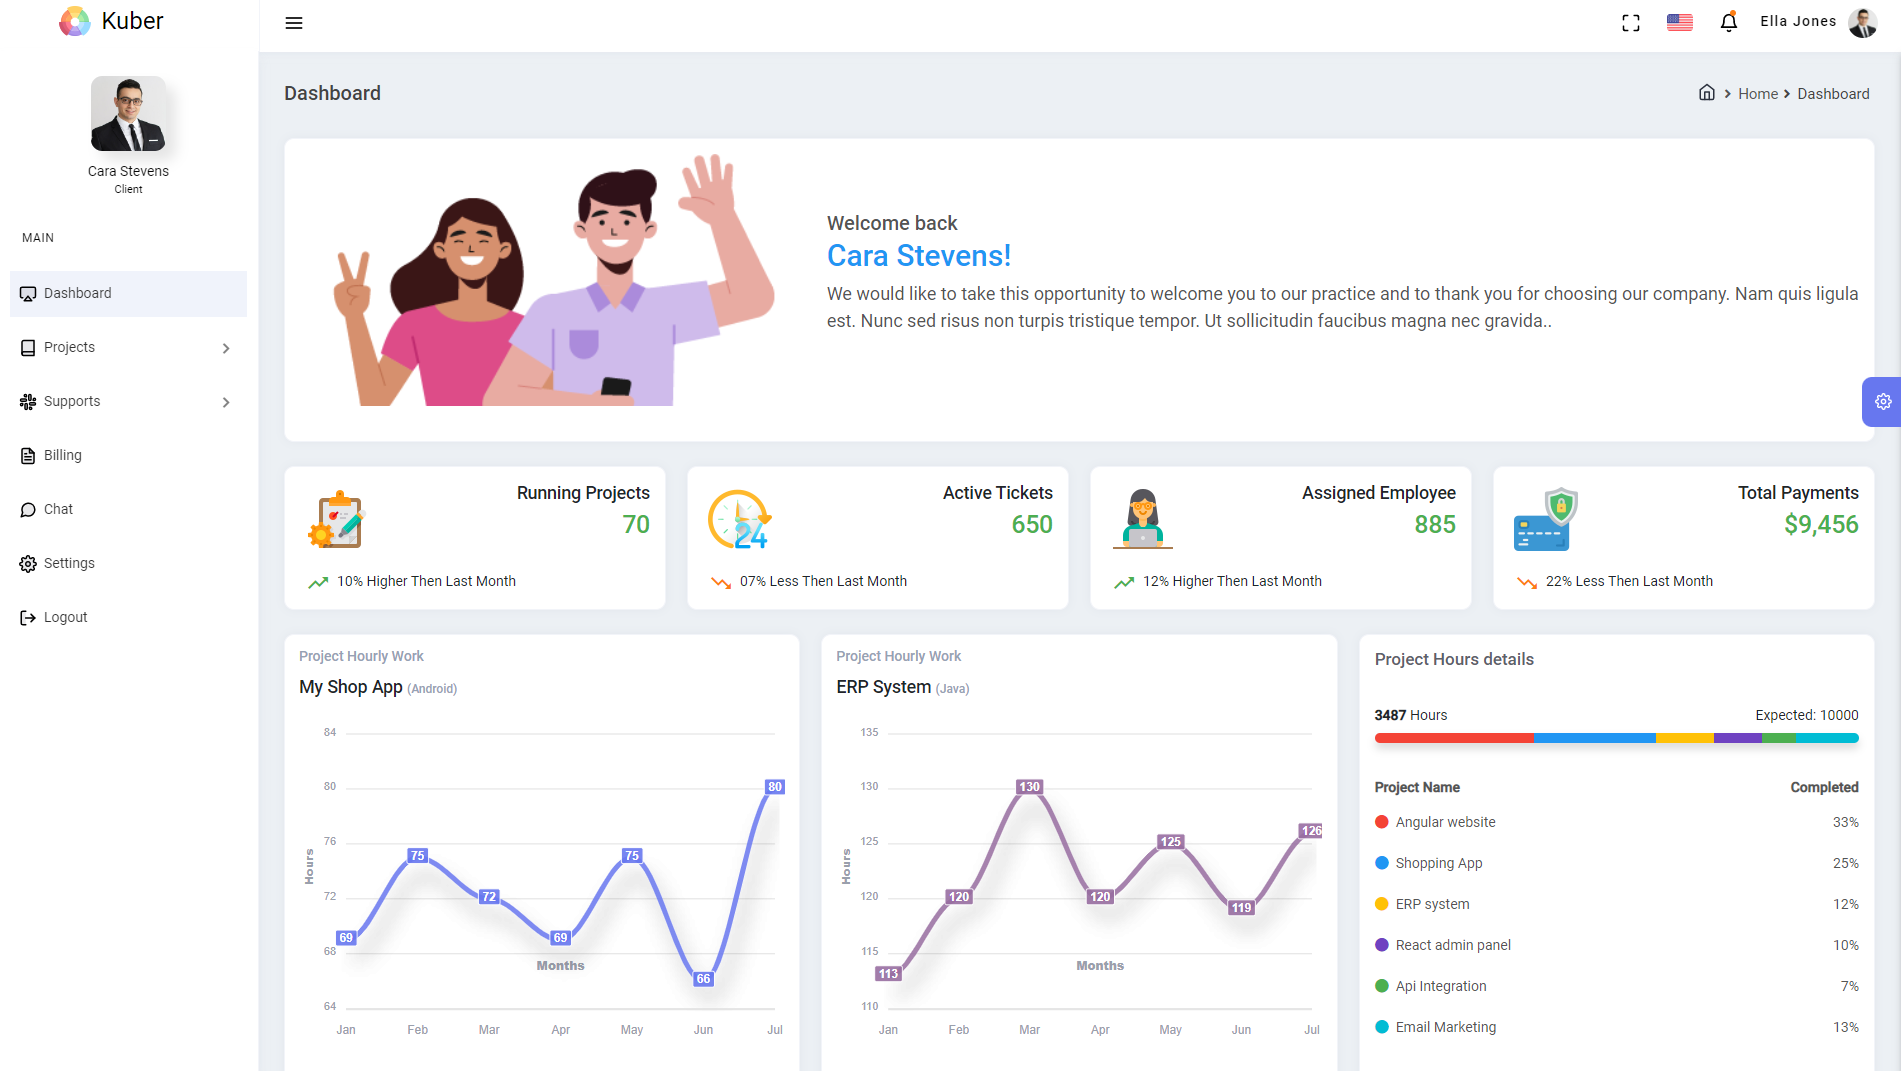The image size is (1901, 1071).
Task: Click the Logout arrow icon
Action: pyautogui.click(x=28, y=618)
